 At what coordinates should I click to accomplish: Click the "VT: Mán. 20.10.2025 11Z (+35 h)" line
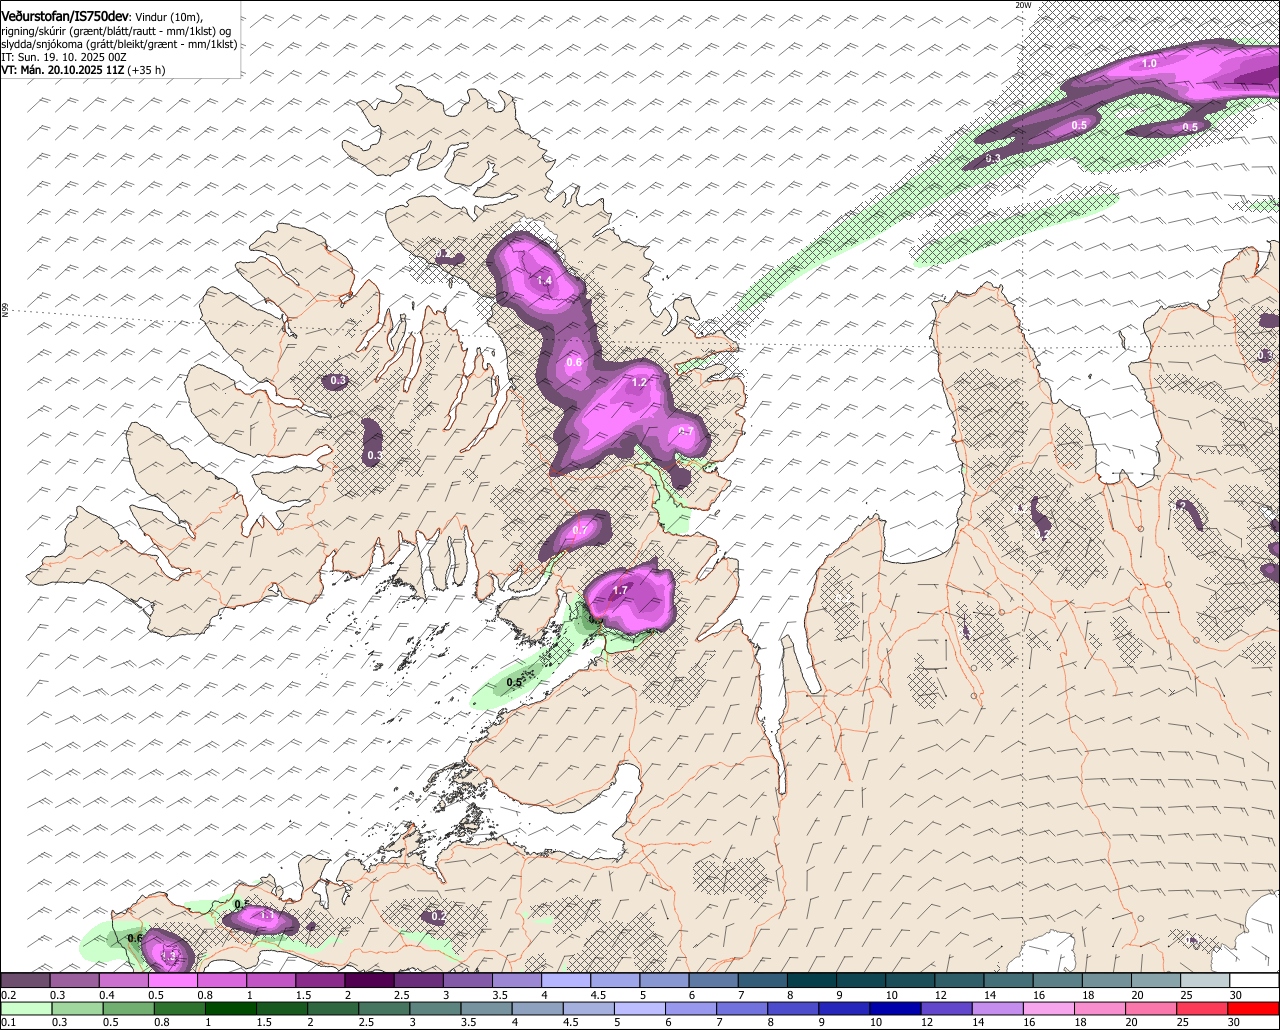(x=84, y=70)
